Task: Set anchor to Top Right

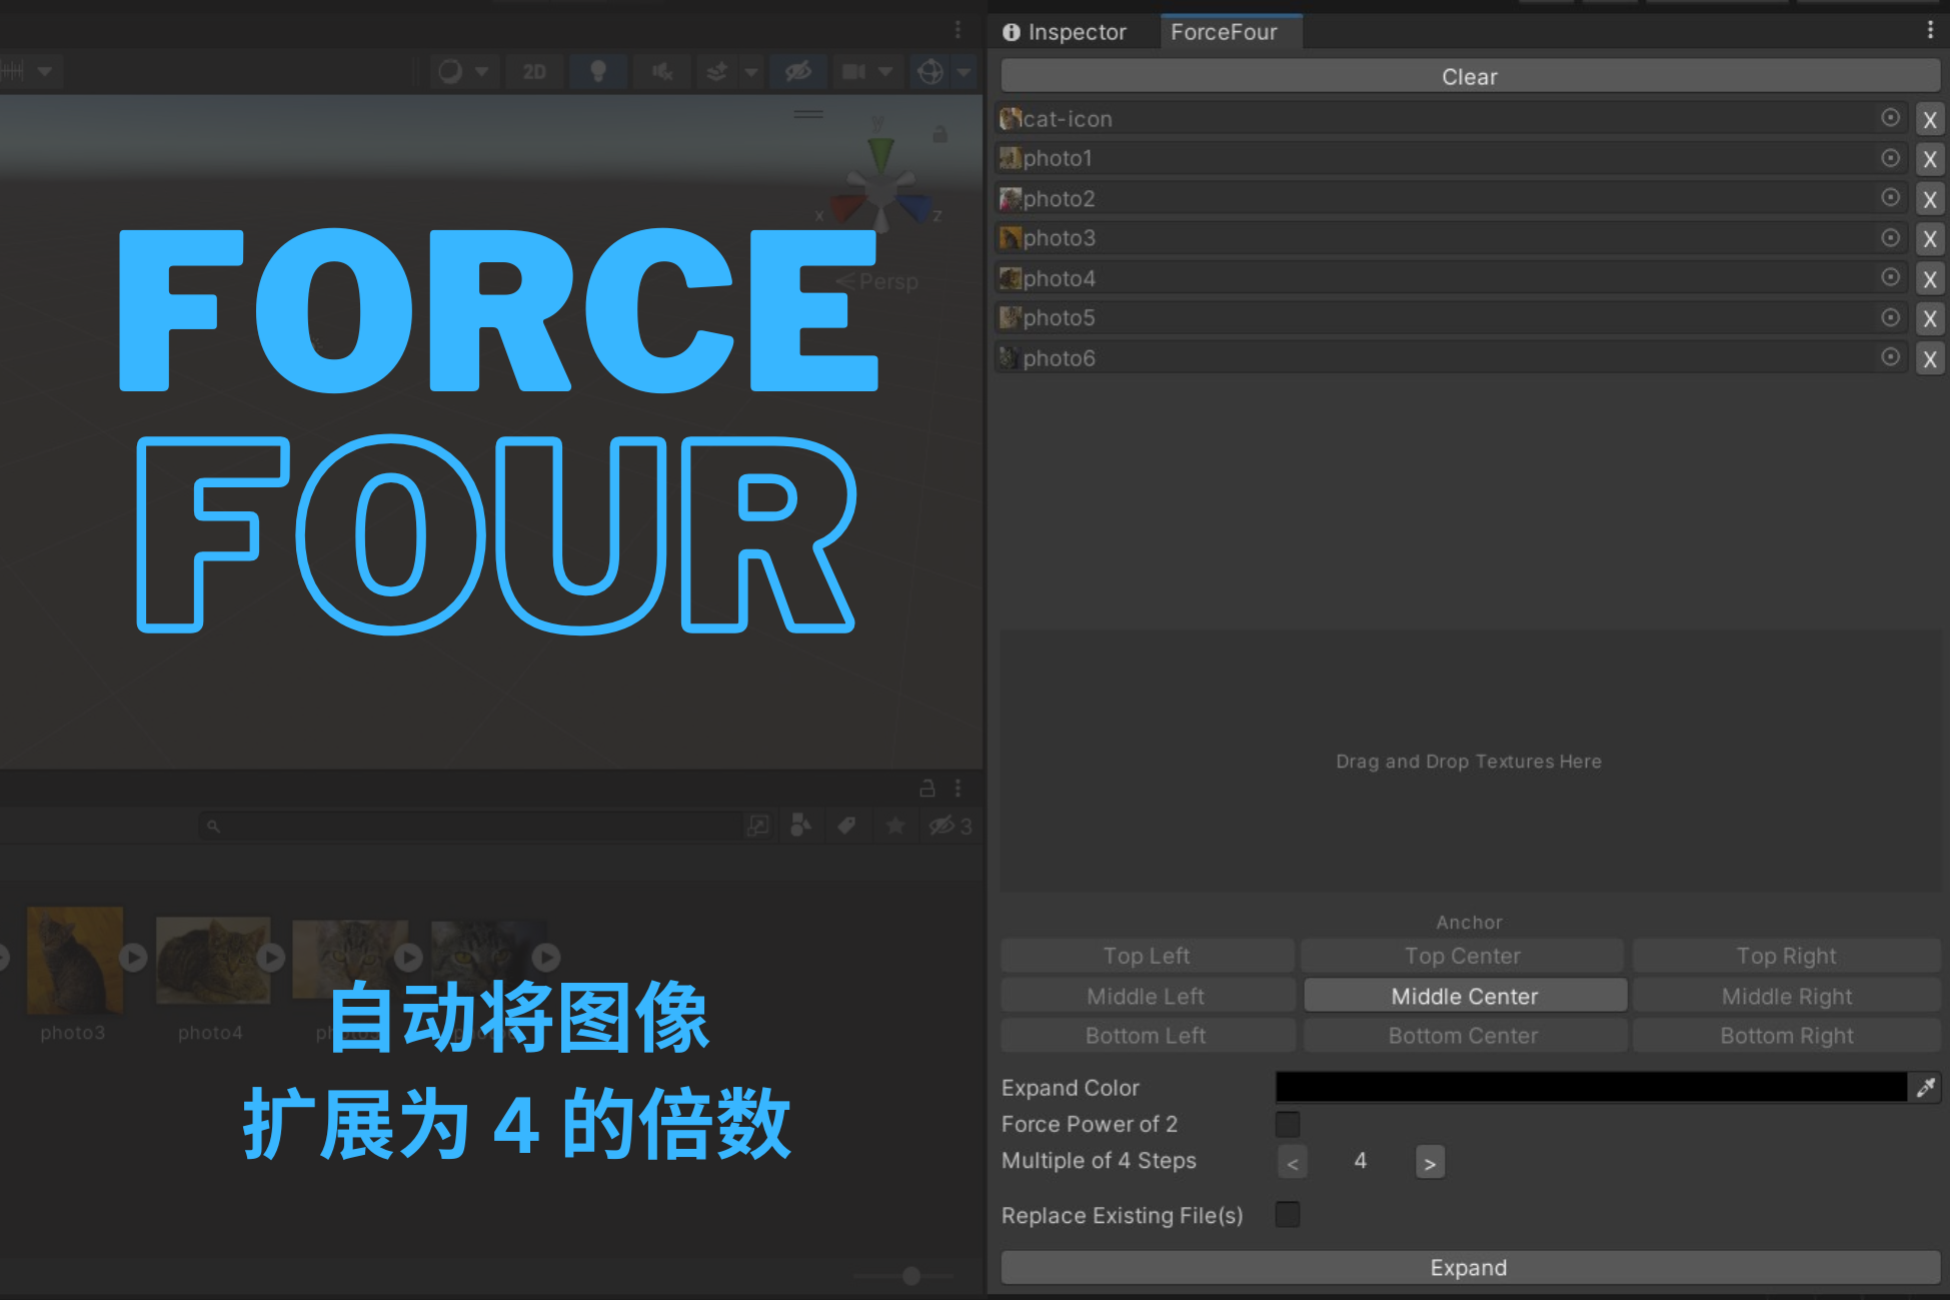Action: (1787, 956)
